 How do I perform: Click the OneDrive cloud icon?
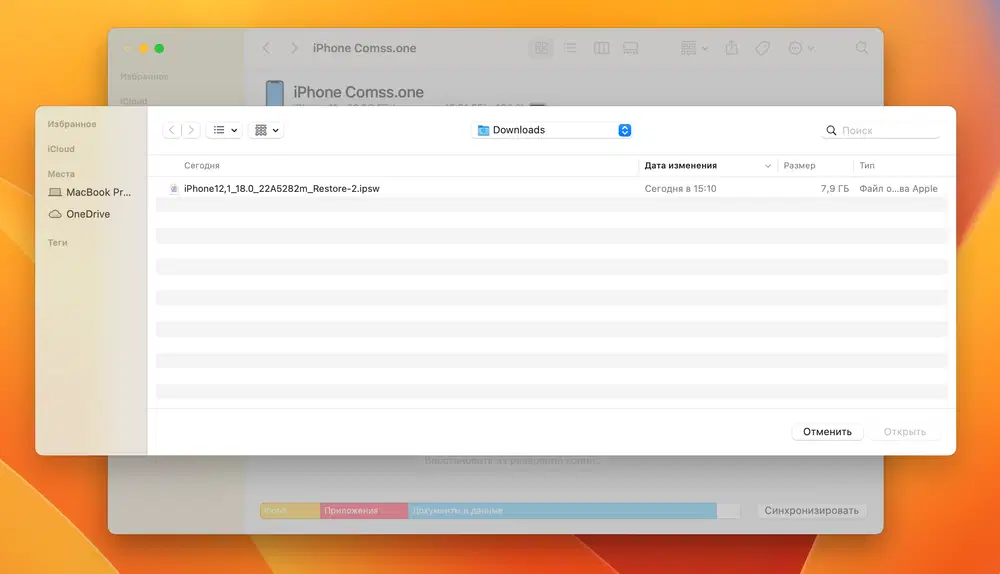coord(55,214)
